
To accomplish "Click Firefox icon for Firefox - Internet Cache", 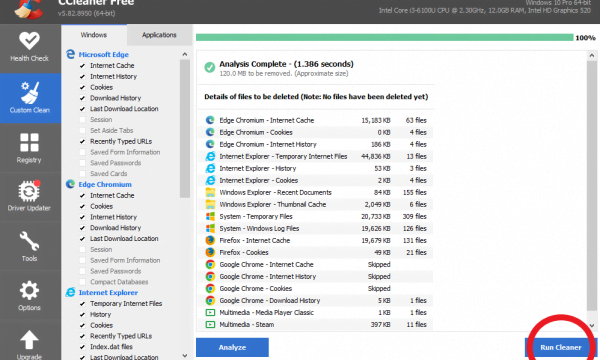I will tap(210, 240).
